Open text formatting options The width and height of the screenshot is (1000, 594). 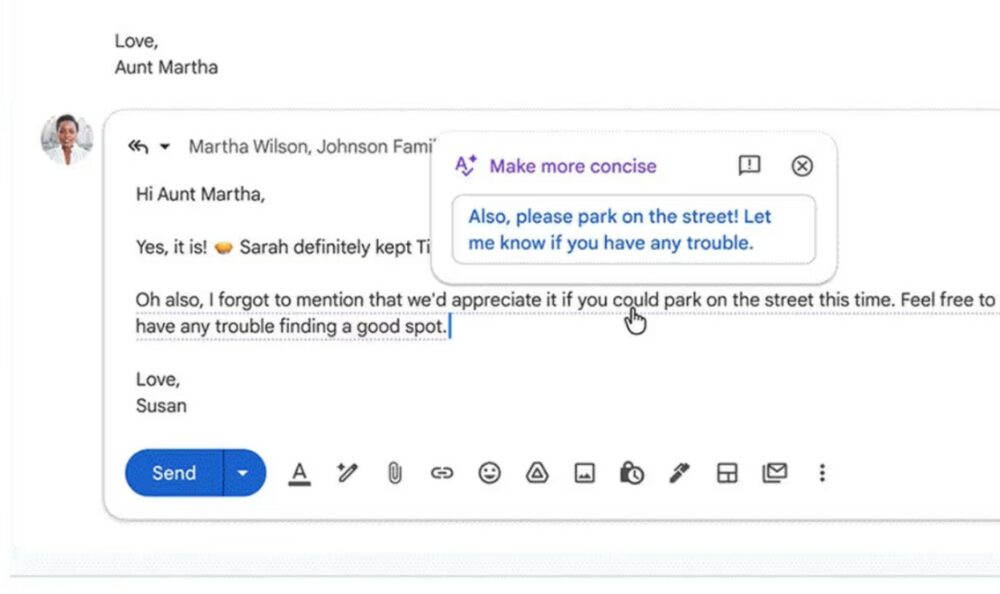299,473
